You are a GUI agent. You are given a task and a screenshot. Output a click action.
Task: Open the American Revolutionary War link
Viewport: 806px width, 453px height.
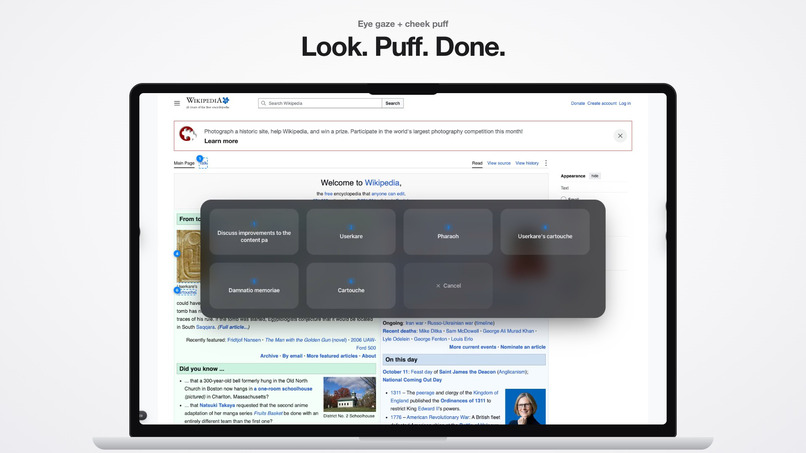pos(437,417)
